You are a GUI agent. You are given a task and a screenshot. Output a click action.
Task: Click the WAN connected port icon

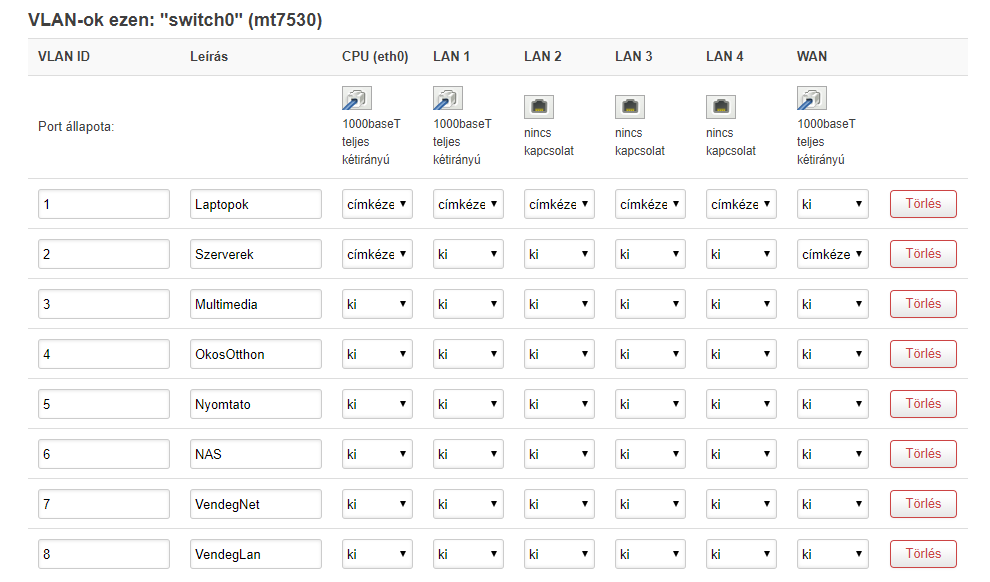811,98
